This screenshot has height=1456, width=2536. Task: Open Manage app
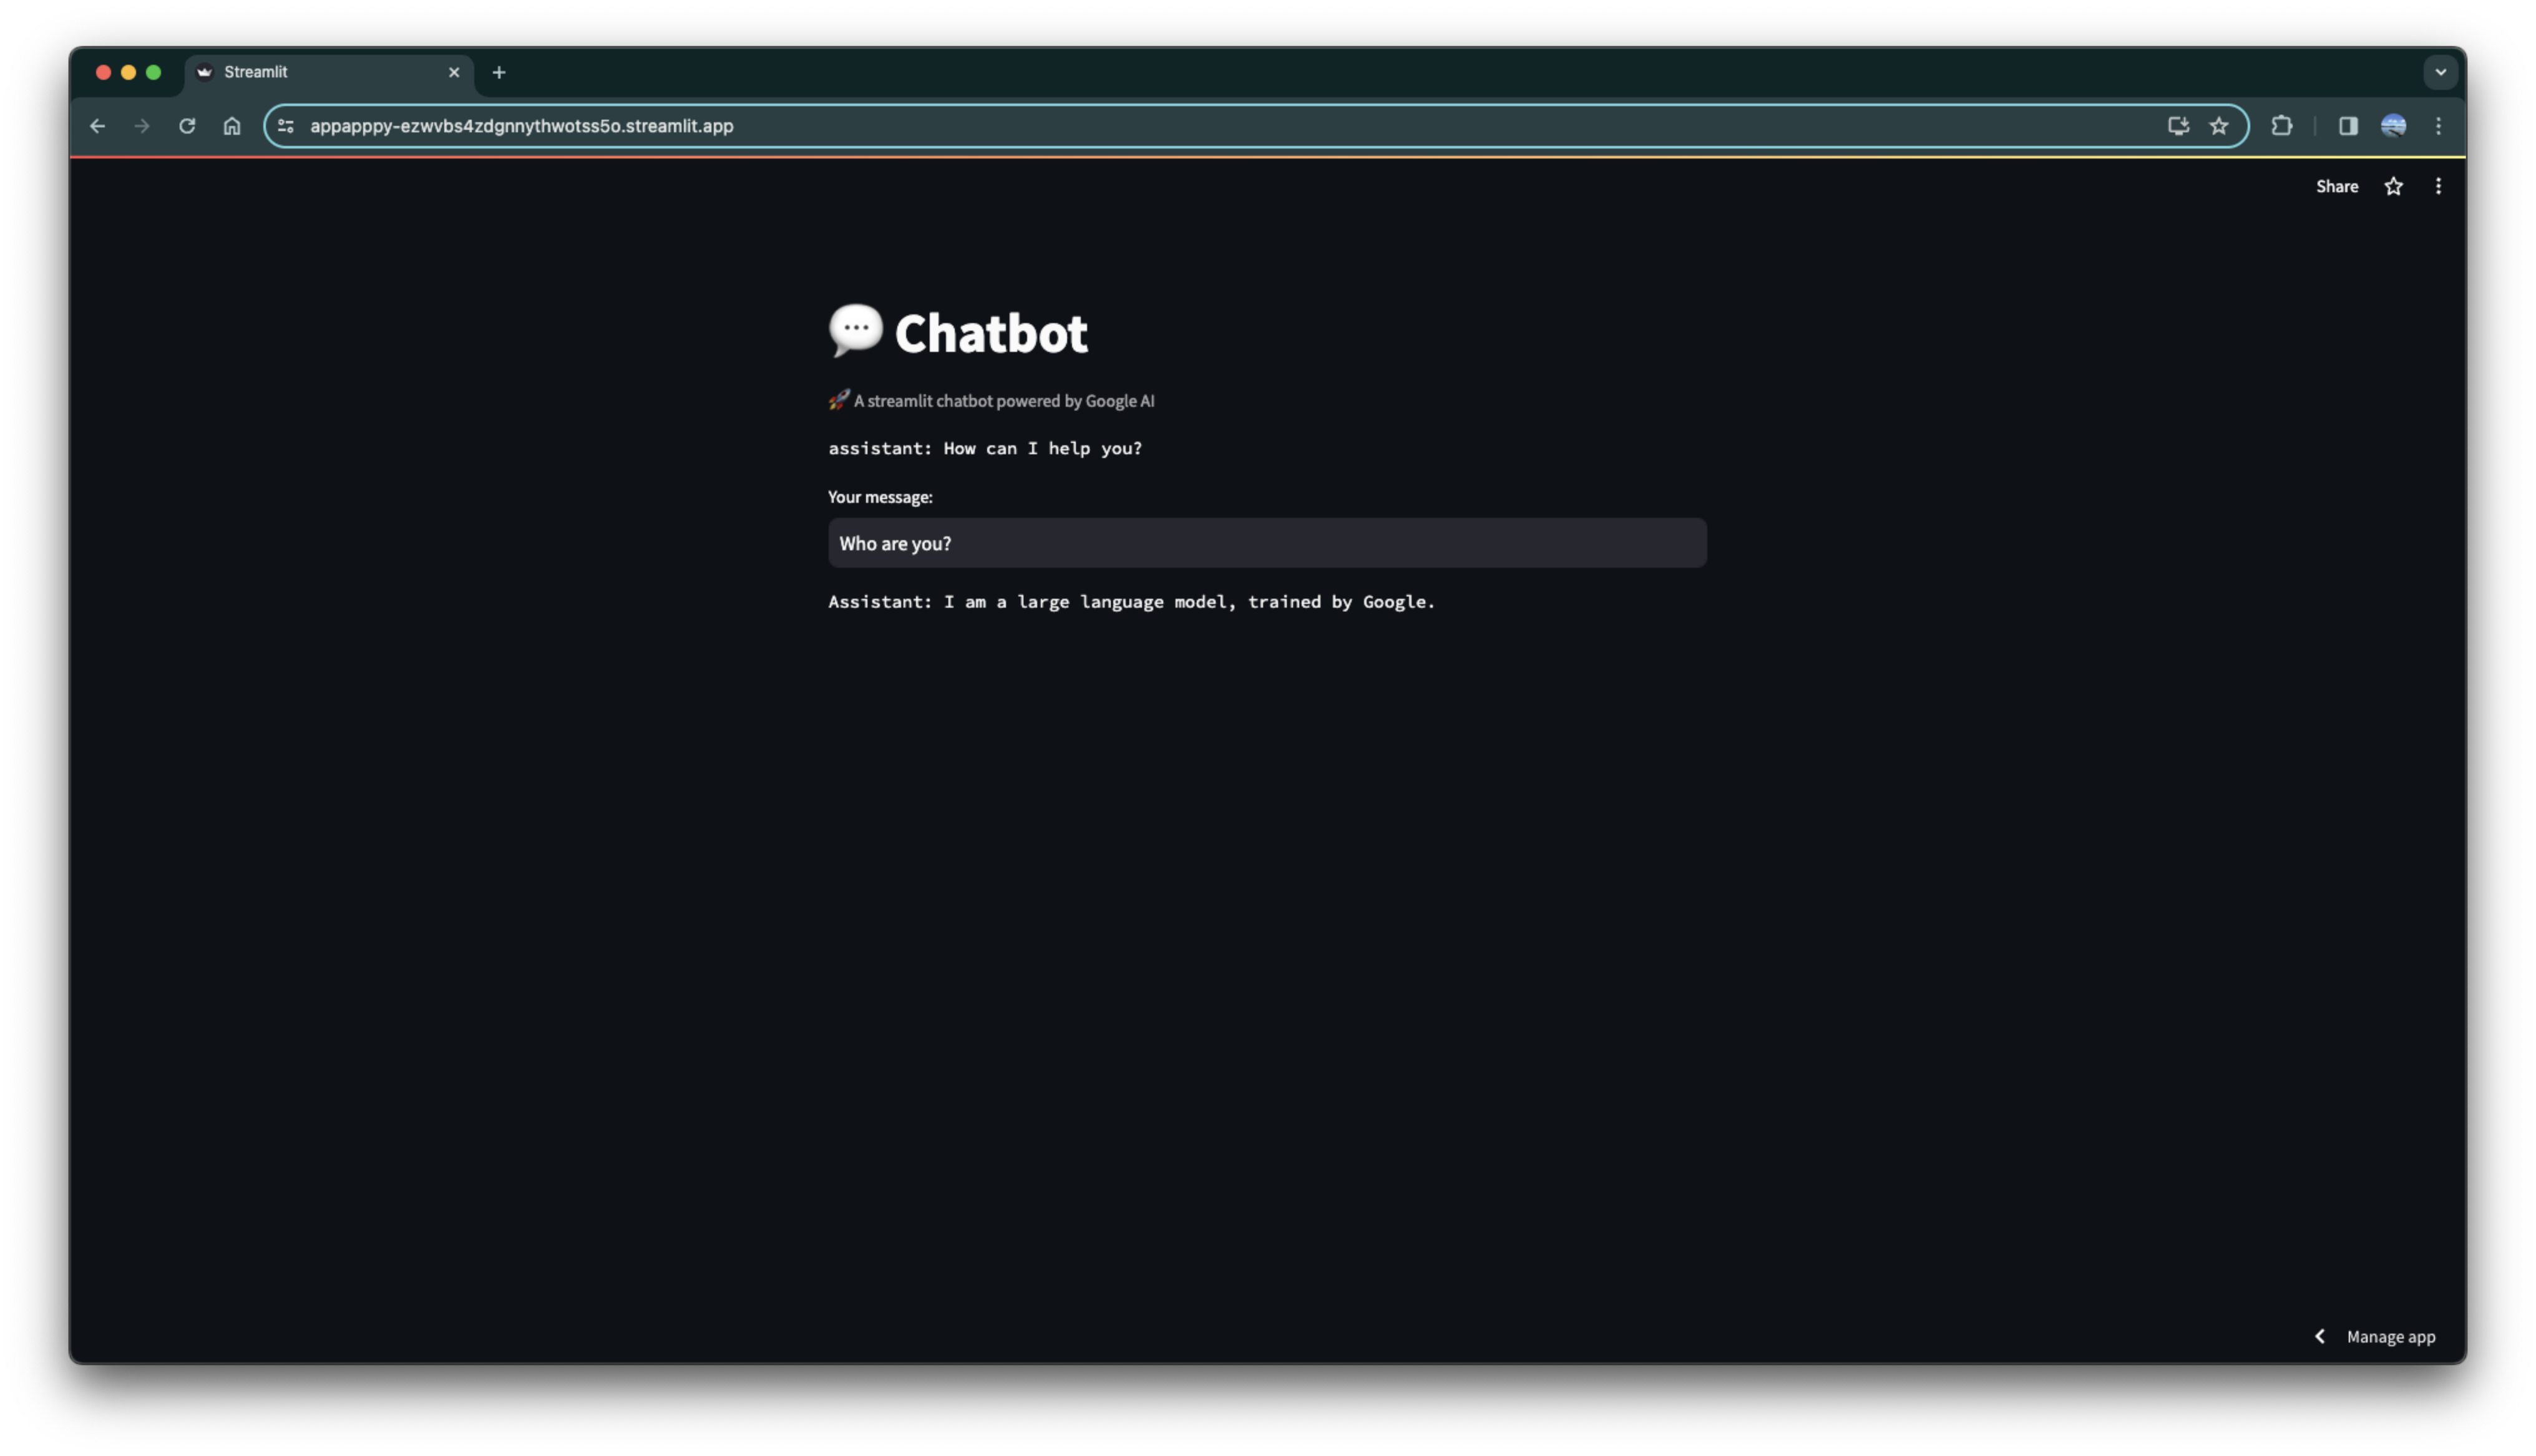click(2391, 1336)
